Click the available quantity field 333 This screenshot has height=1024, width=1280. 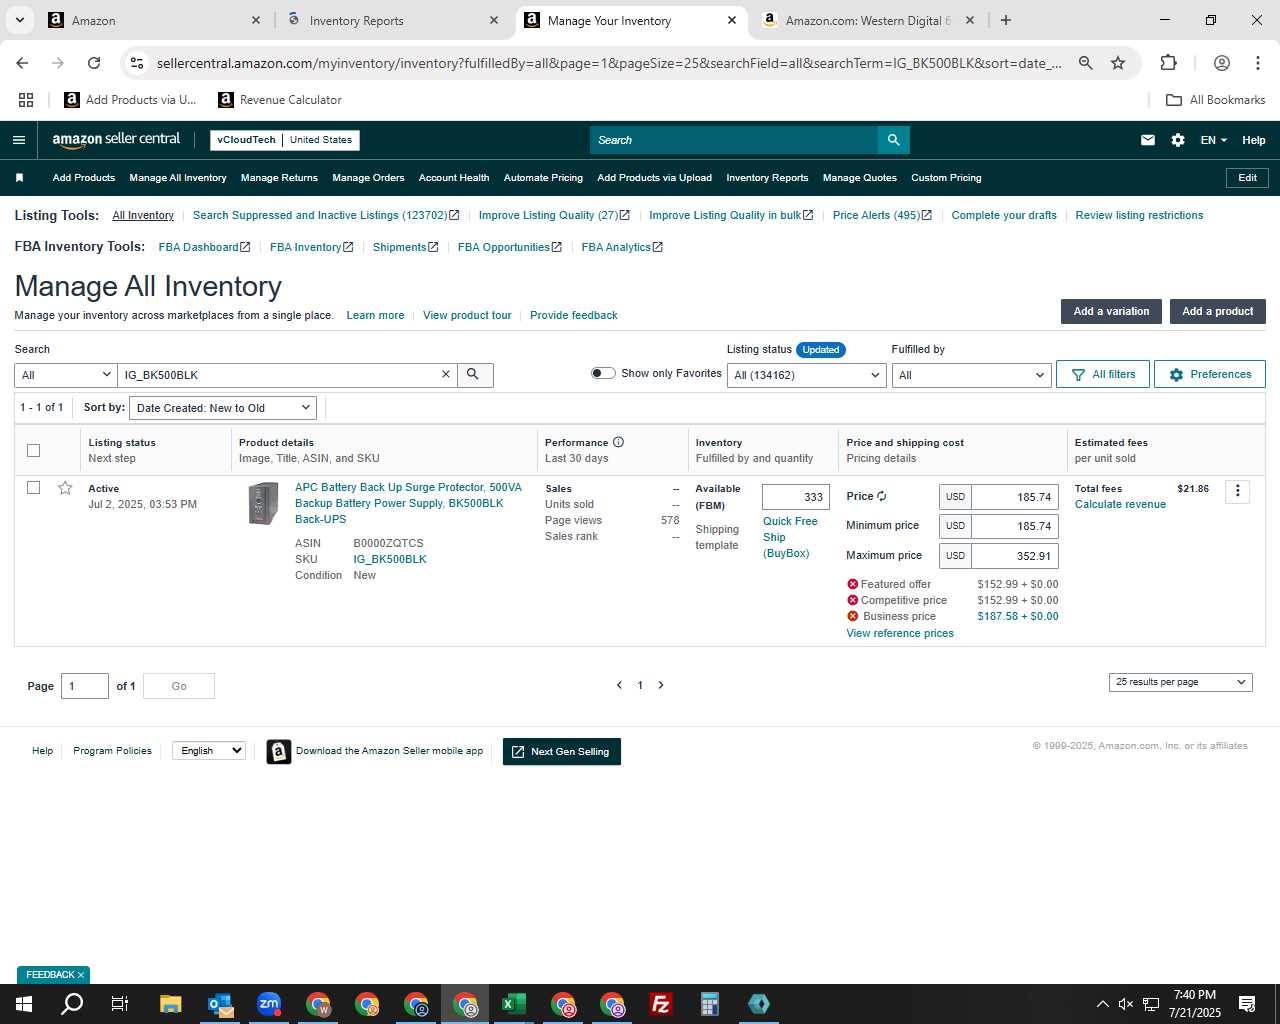coord(796,497)
